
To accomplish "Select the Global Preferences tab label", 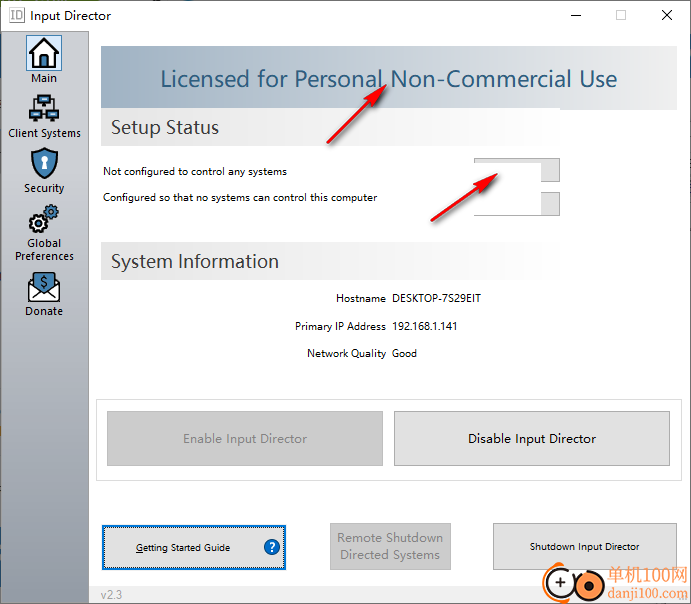I will [x=44, y=249].
